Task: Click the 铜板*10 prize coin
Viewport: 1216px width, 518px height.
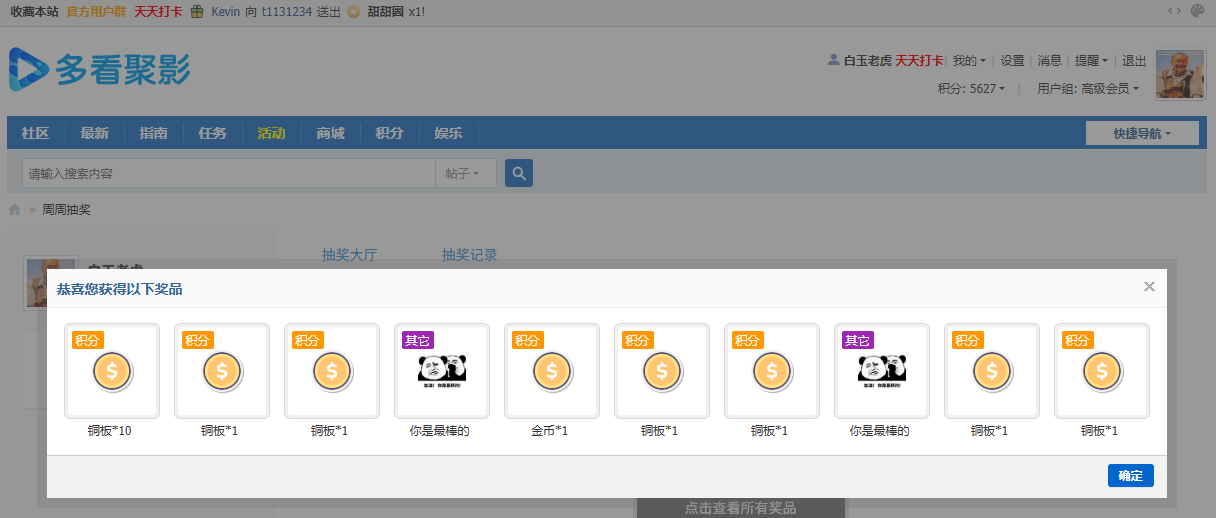Action: tap(112, 371)
